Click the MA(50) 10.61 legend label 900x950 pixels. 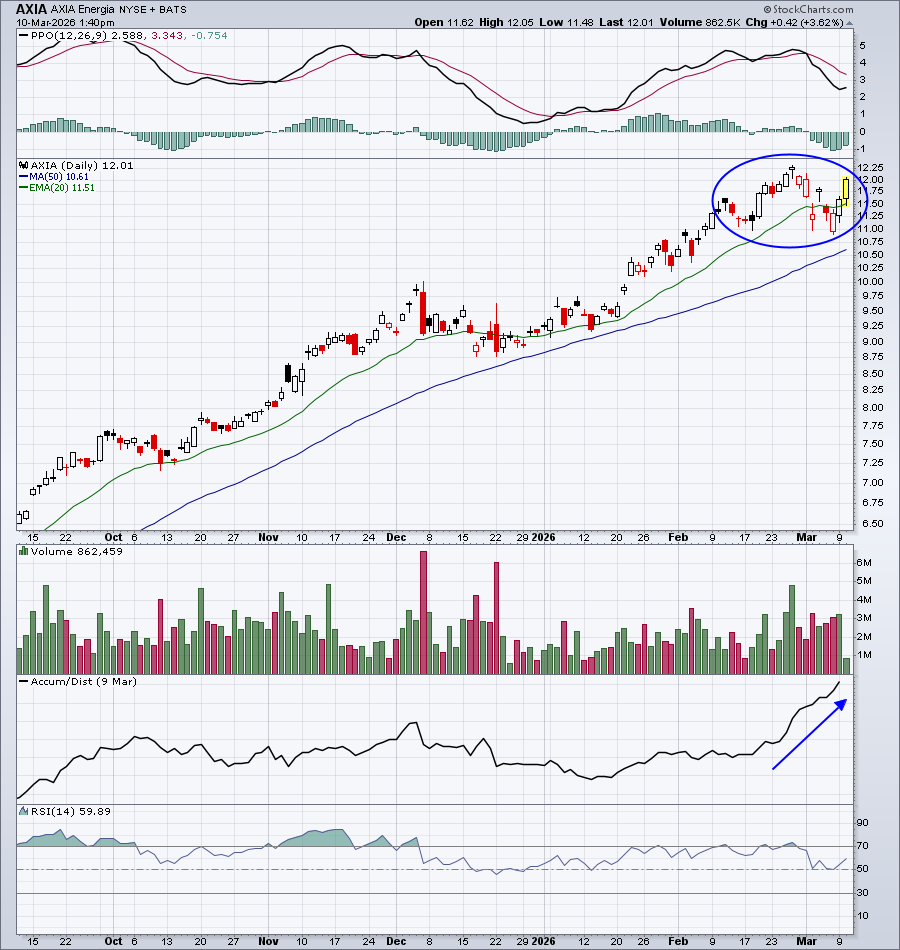click(59, 177)
